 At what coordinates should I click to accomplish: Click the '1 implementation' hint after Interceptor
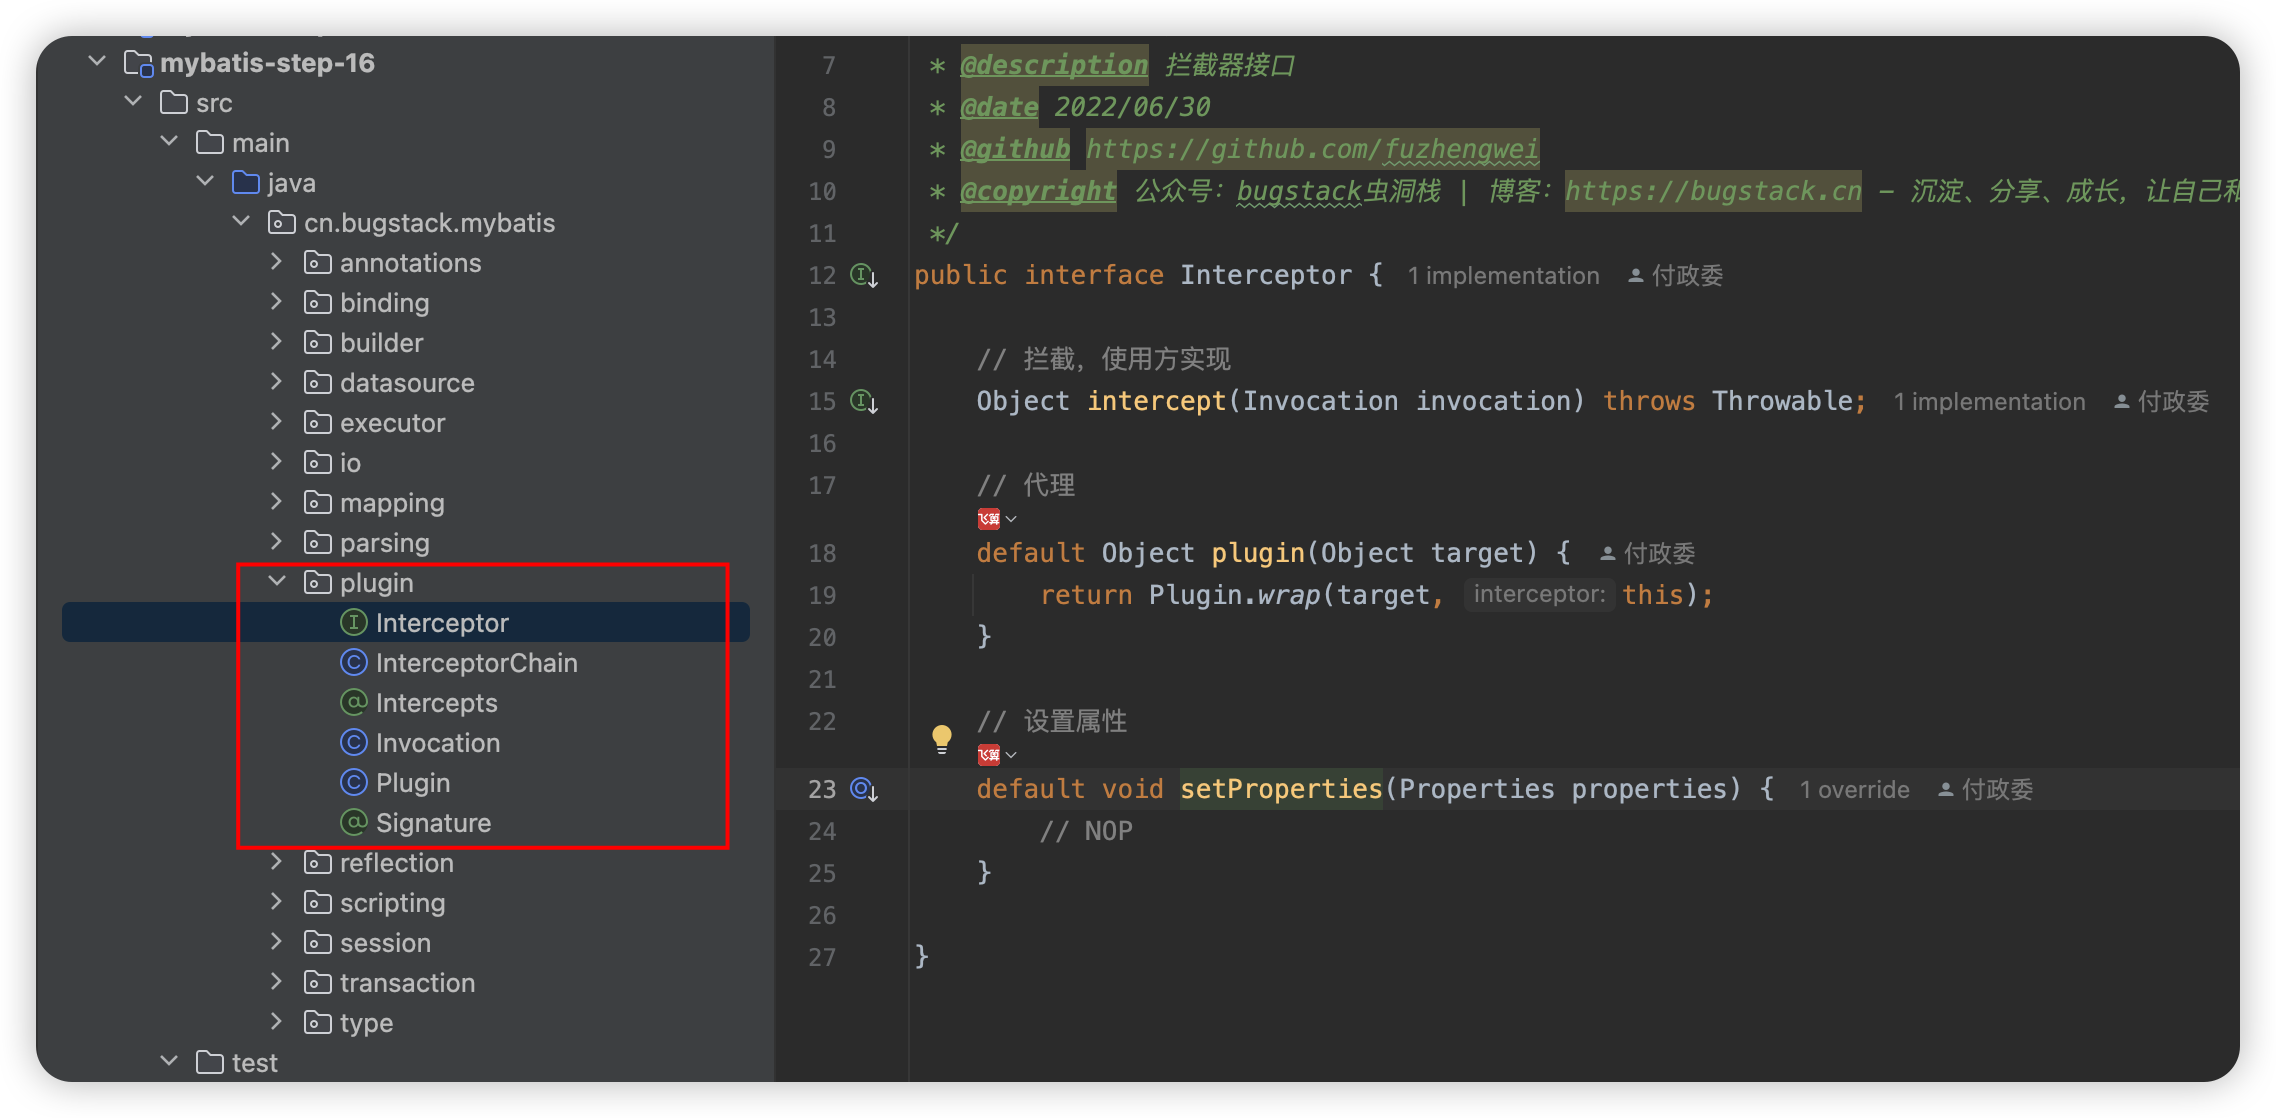click(x=1503, y=276)
